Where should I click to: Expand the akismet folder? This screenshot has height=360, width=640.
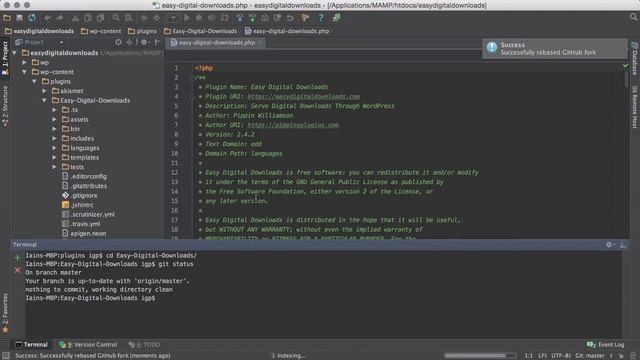[44, 91]
